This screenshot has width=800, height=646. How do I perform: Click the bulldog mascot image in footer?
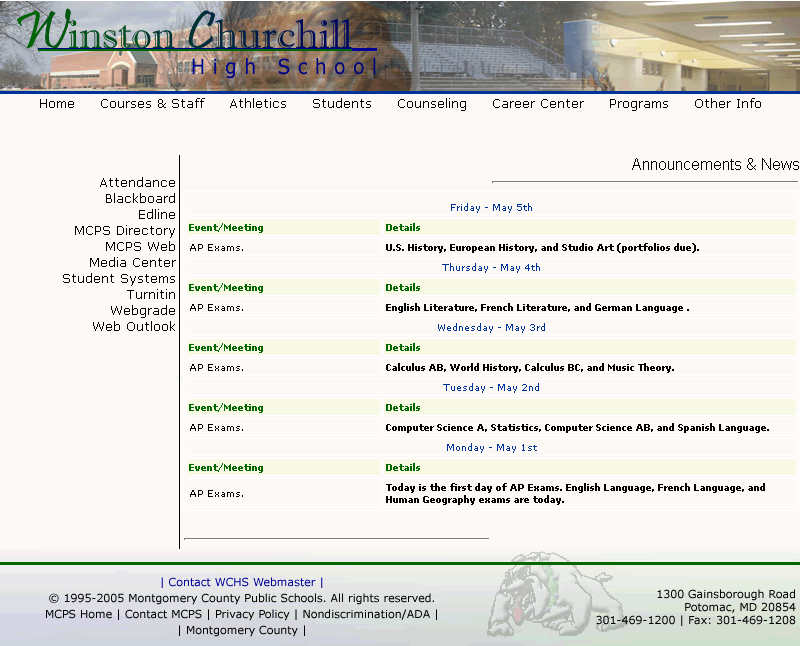542,597
